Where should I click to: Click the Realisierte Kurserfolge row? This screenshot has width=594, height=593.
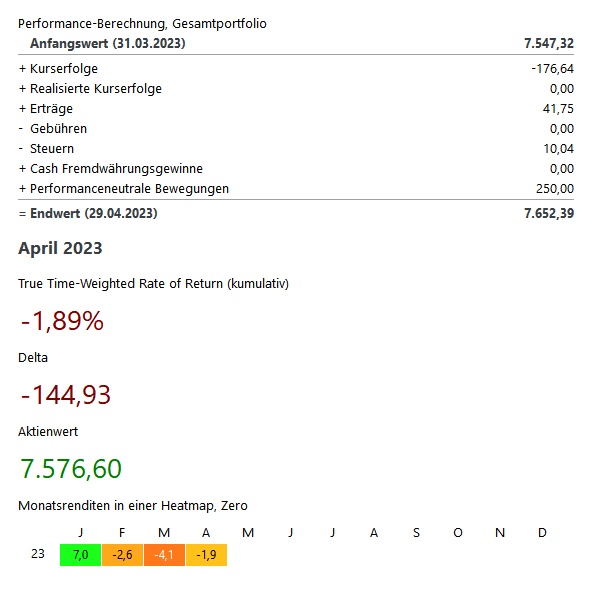[296, 89]
